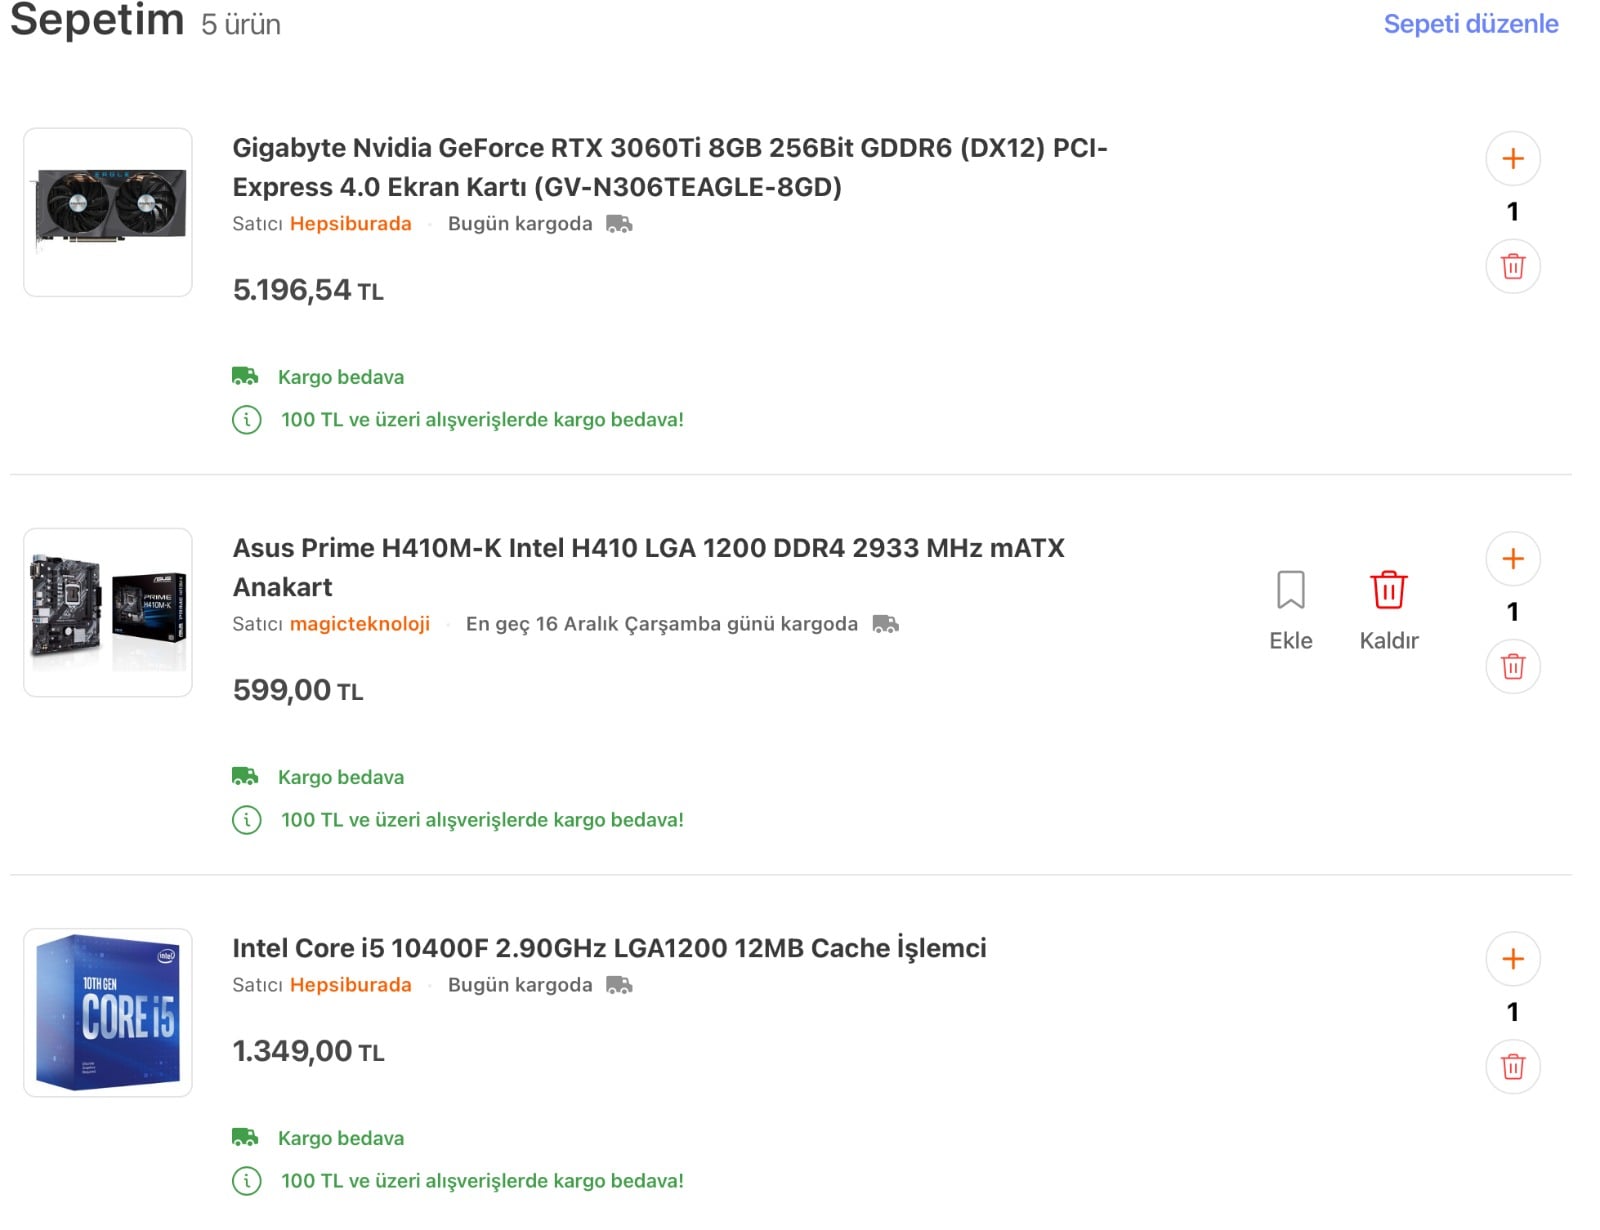
Task: Click the 5 ürün item count
Action: tap(241, 24)
